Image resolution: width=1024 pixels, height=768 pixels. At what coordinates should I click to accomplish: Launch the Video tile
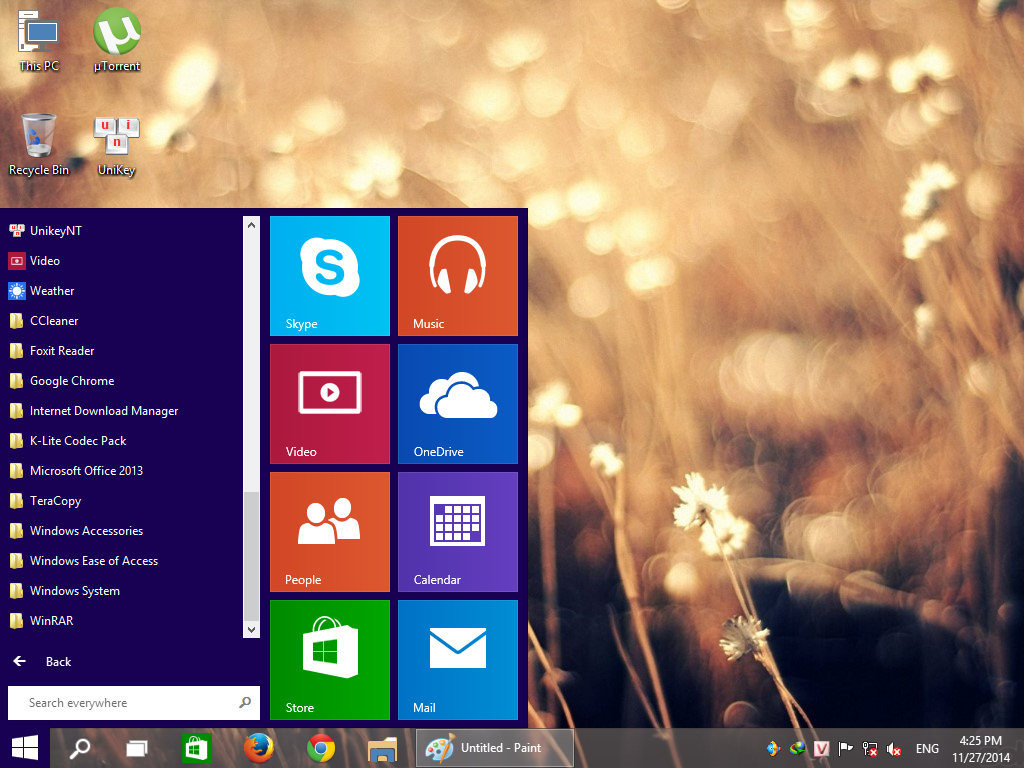[x=330, y=404]
